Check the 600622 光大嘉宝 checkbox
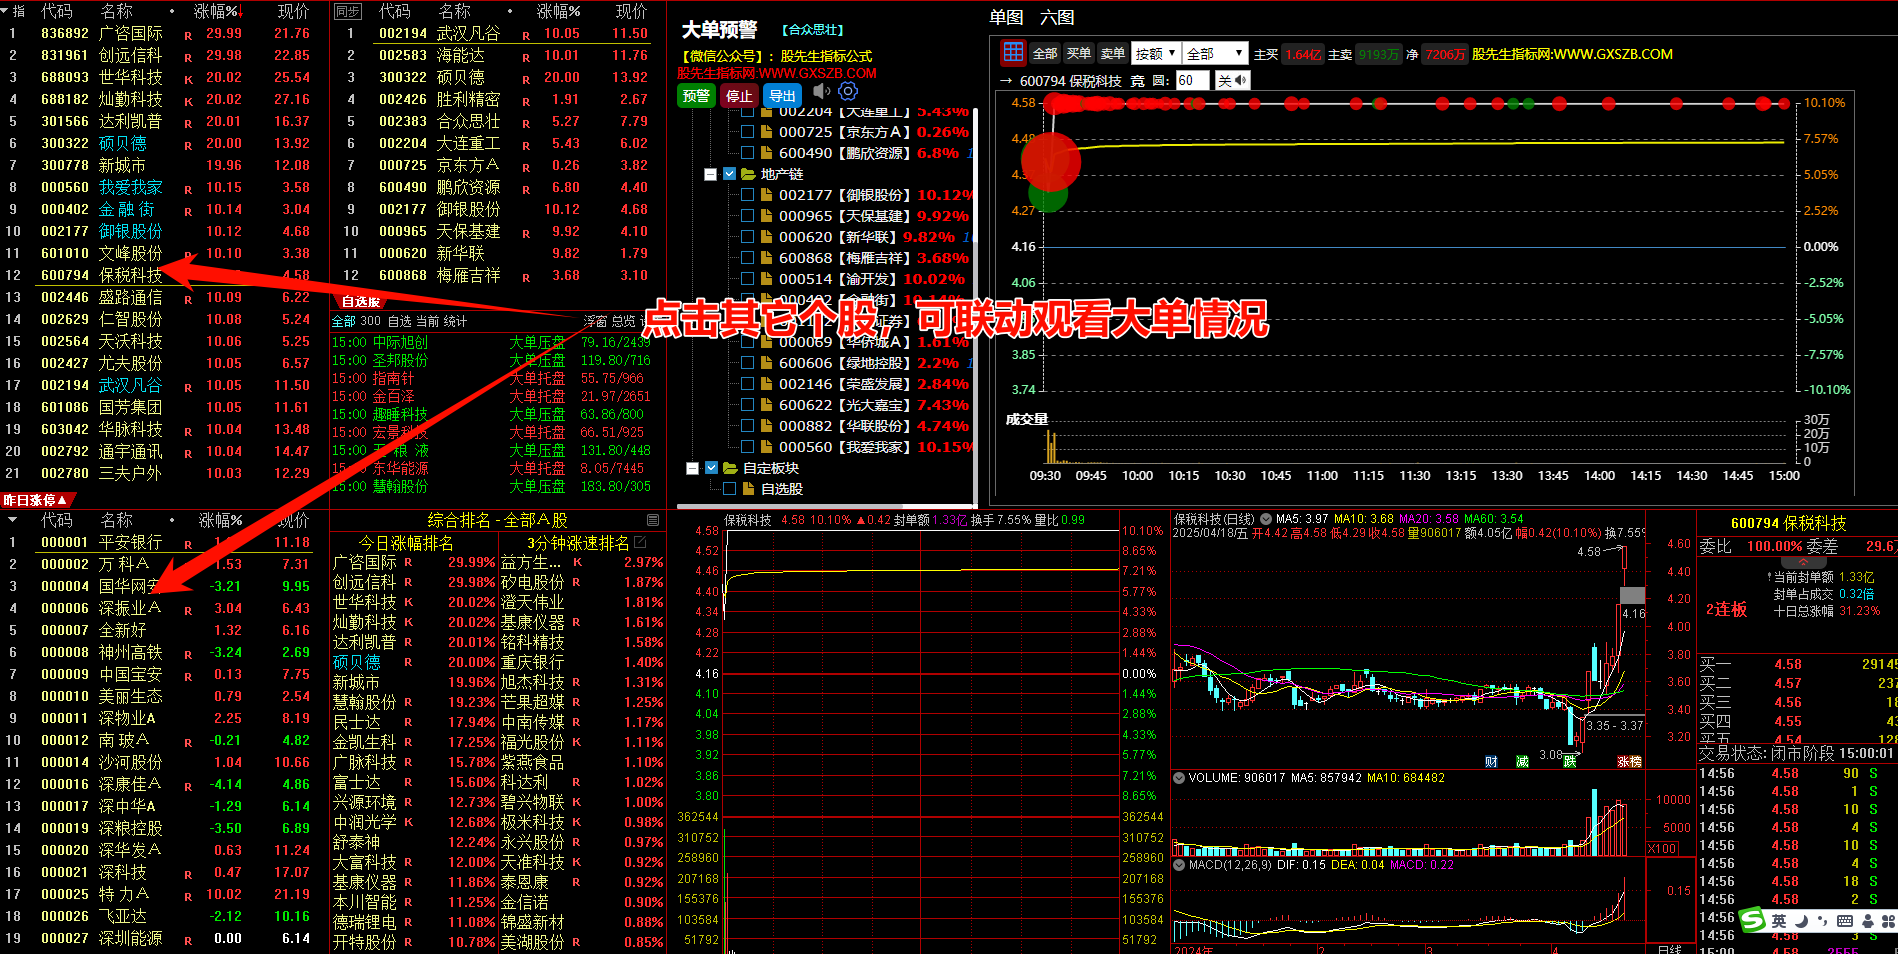The height and width of the screenshot is (954, 1898). [x=748, y=405]
